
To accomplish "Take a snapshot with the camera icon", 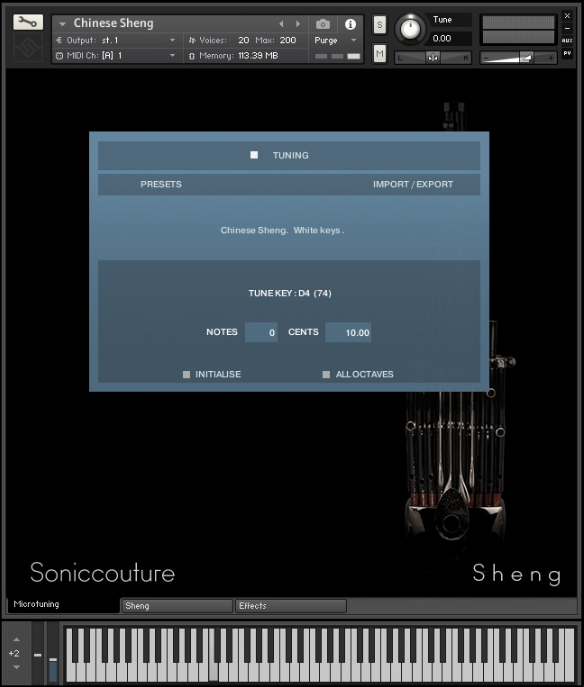I will (323, 24).
